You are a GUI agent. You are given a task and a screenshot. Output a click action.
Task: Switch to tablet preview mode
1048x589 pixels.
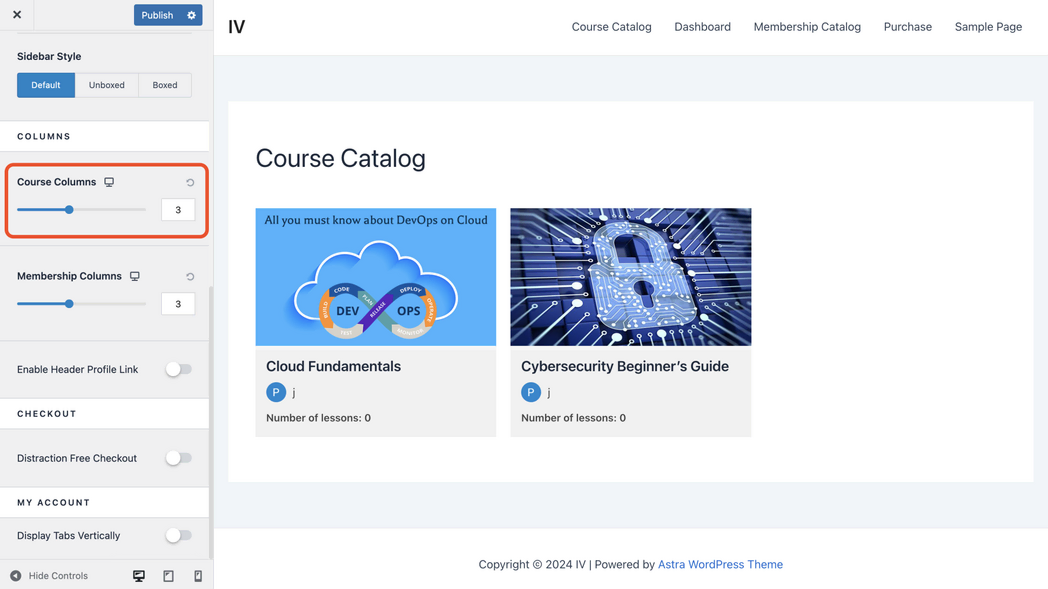point(168,576)
